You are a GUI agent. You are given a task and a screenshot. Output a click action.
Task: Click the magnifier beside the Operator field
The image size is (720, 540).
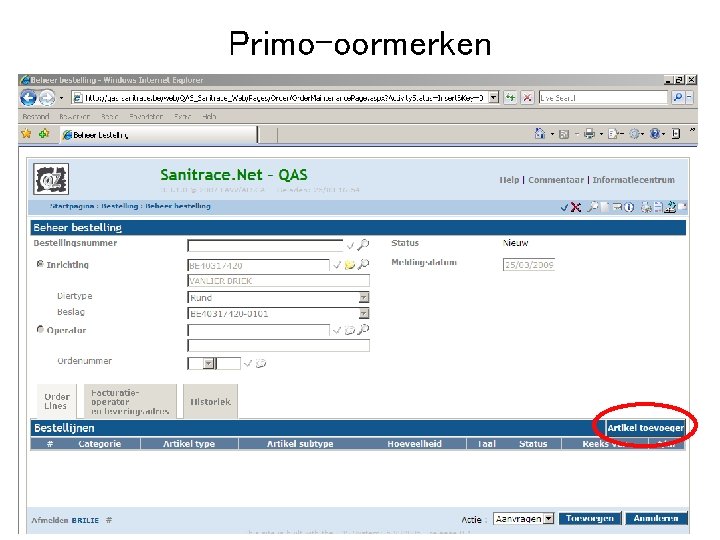(x=363, y=329)
